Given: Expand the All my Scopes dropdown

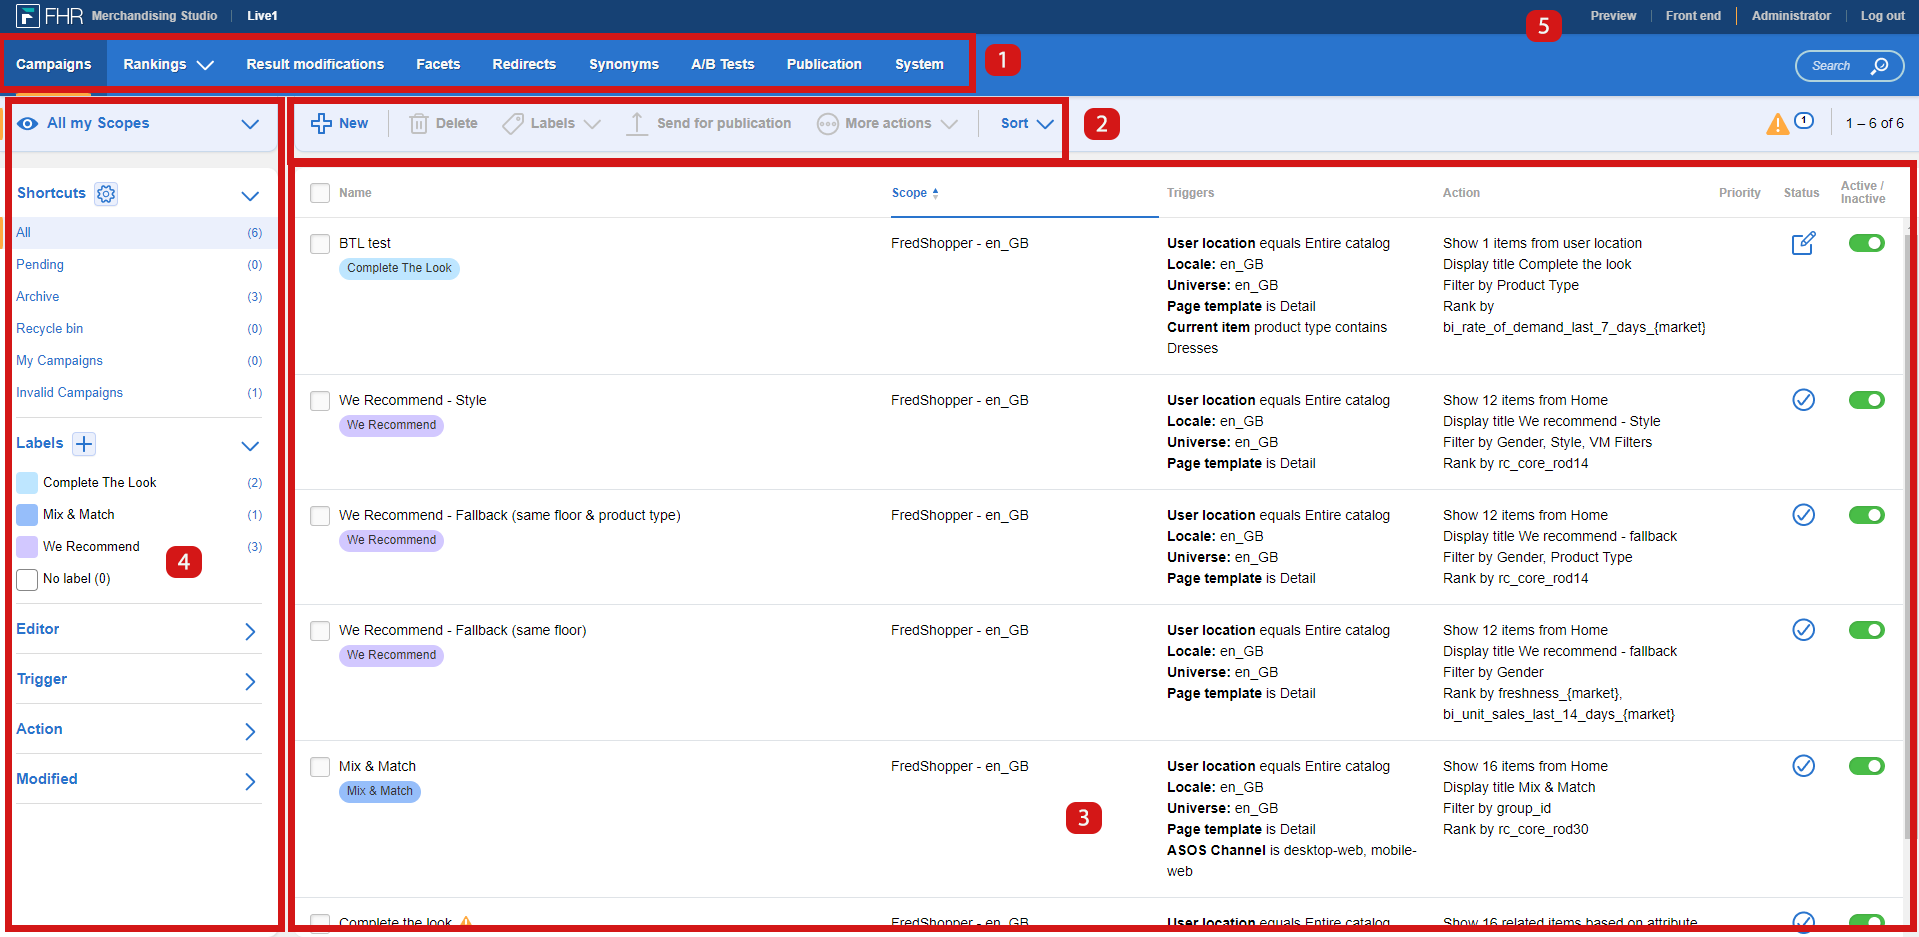Looking at the screenshot, I should (250, 124).
